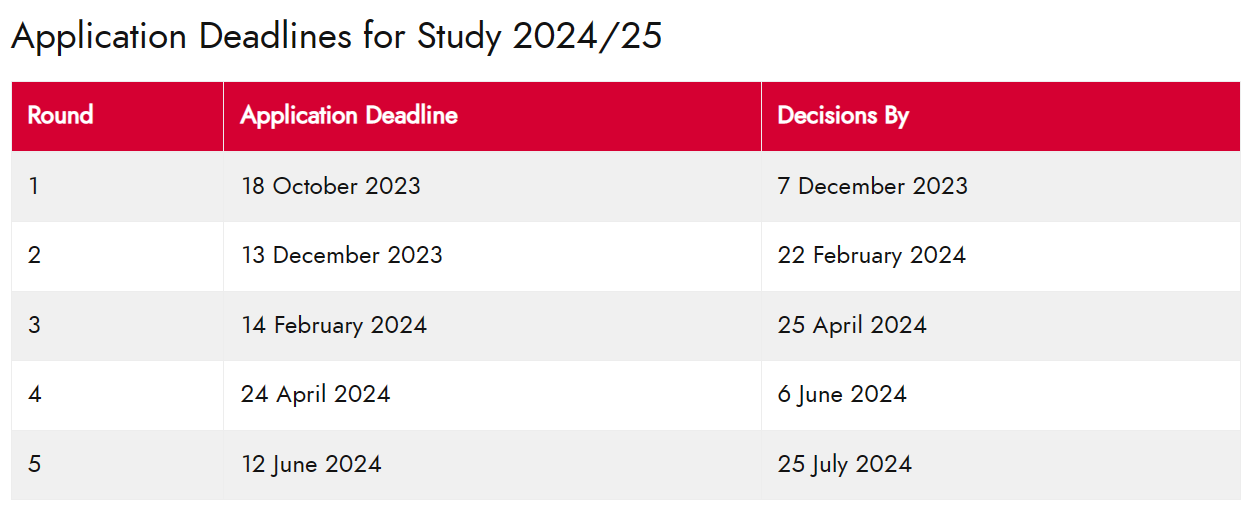Select the 18 October 2023 deadline cell
Screen dimensions: 1250x516
330,186
